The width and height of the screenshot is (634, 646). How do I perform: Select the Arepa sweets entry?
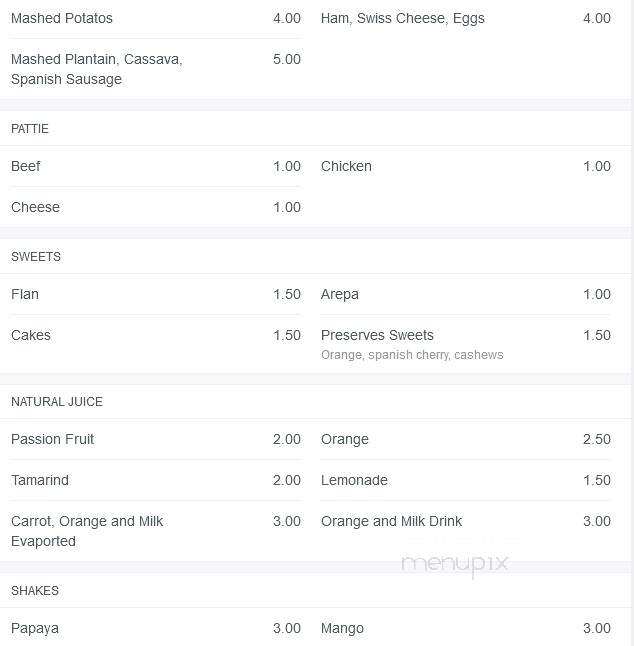coord(339,294)
